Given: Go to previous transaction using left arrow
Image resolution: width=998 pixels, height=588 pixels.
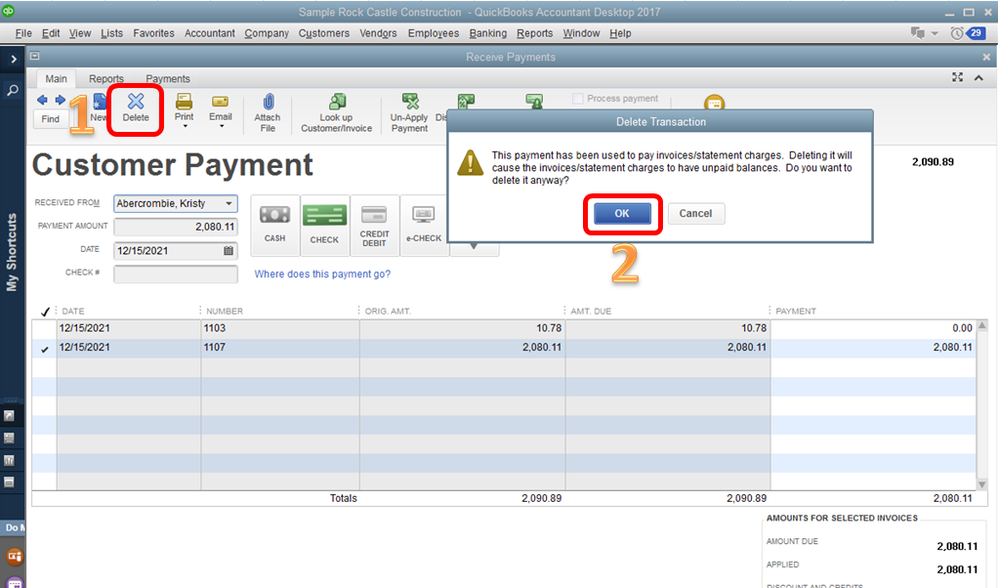Looking at the screenshot, I should point(42,100).
